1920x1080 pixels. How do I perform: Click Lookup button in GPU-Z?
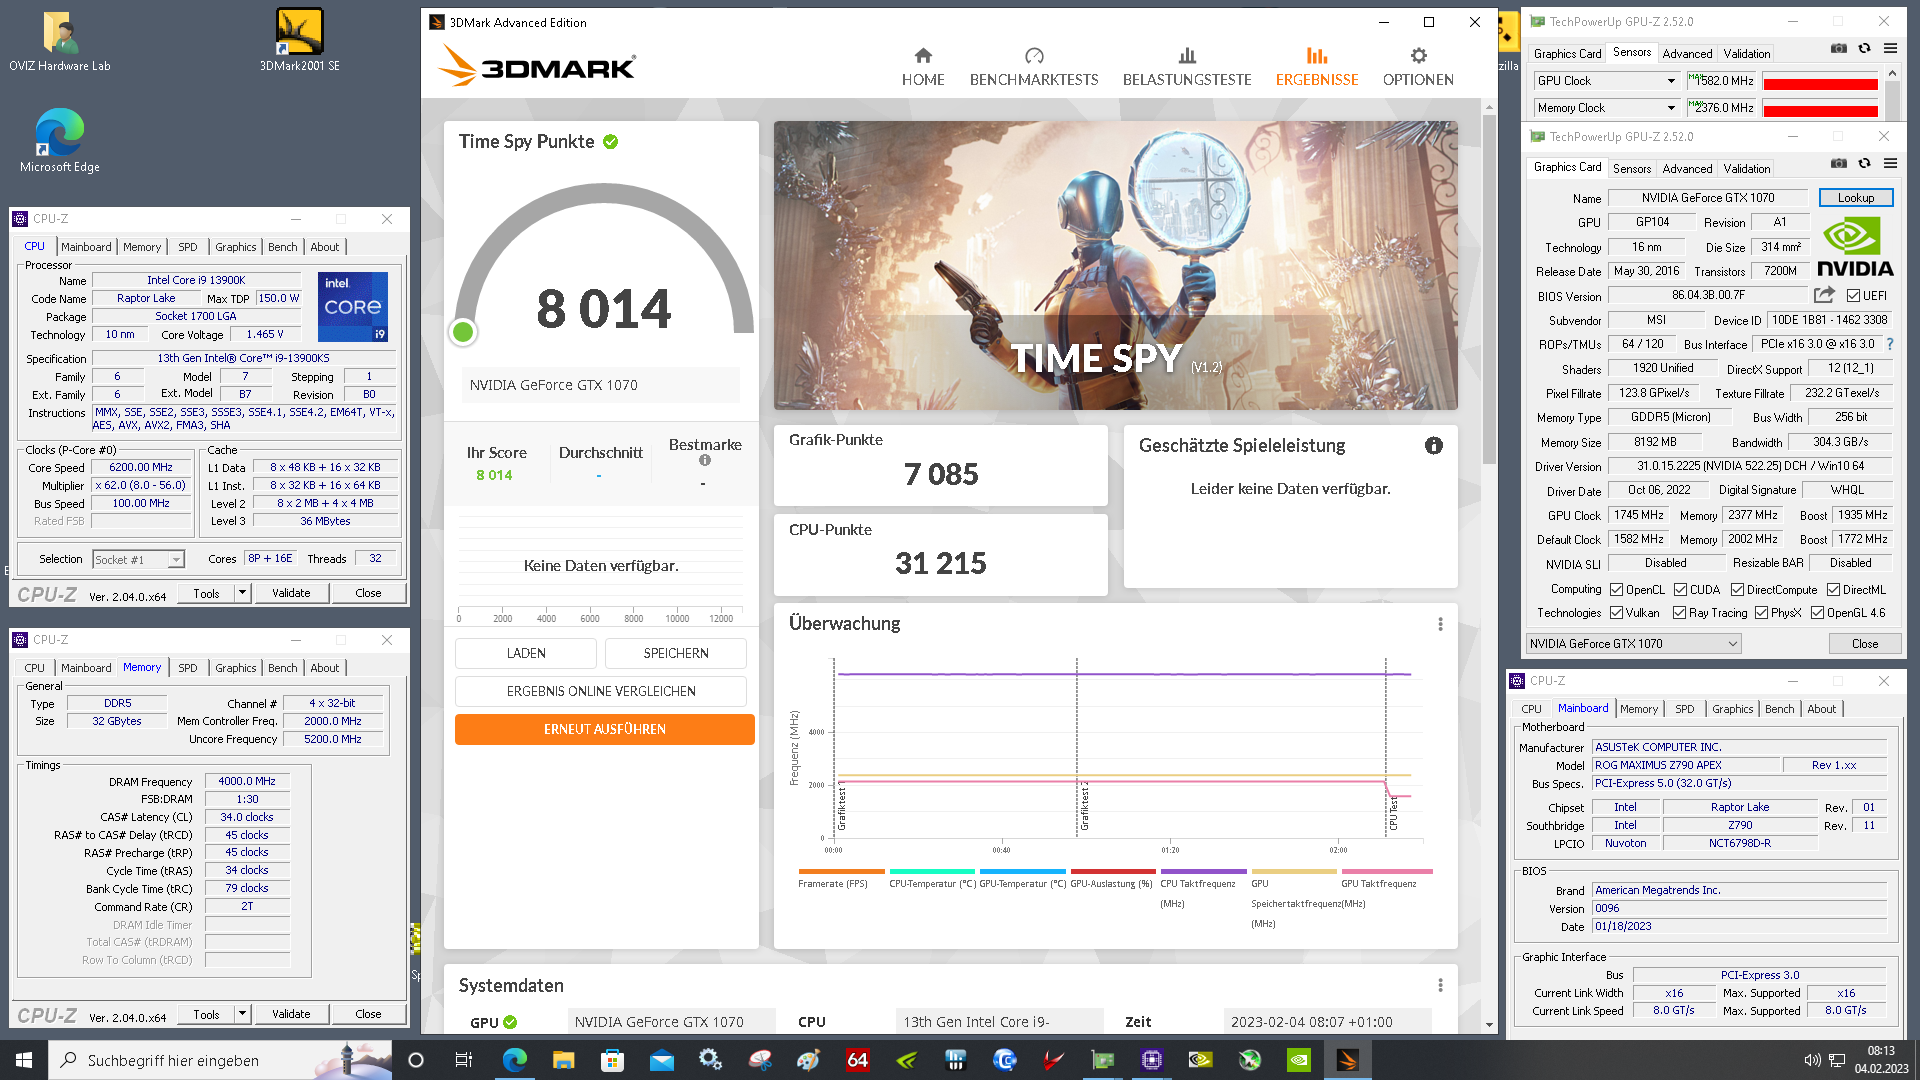(1856, 198)
